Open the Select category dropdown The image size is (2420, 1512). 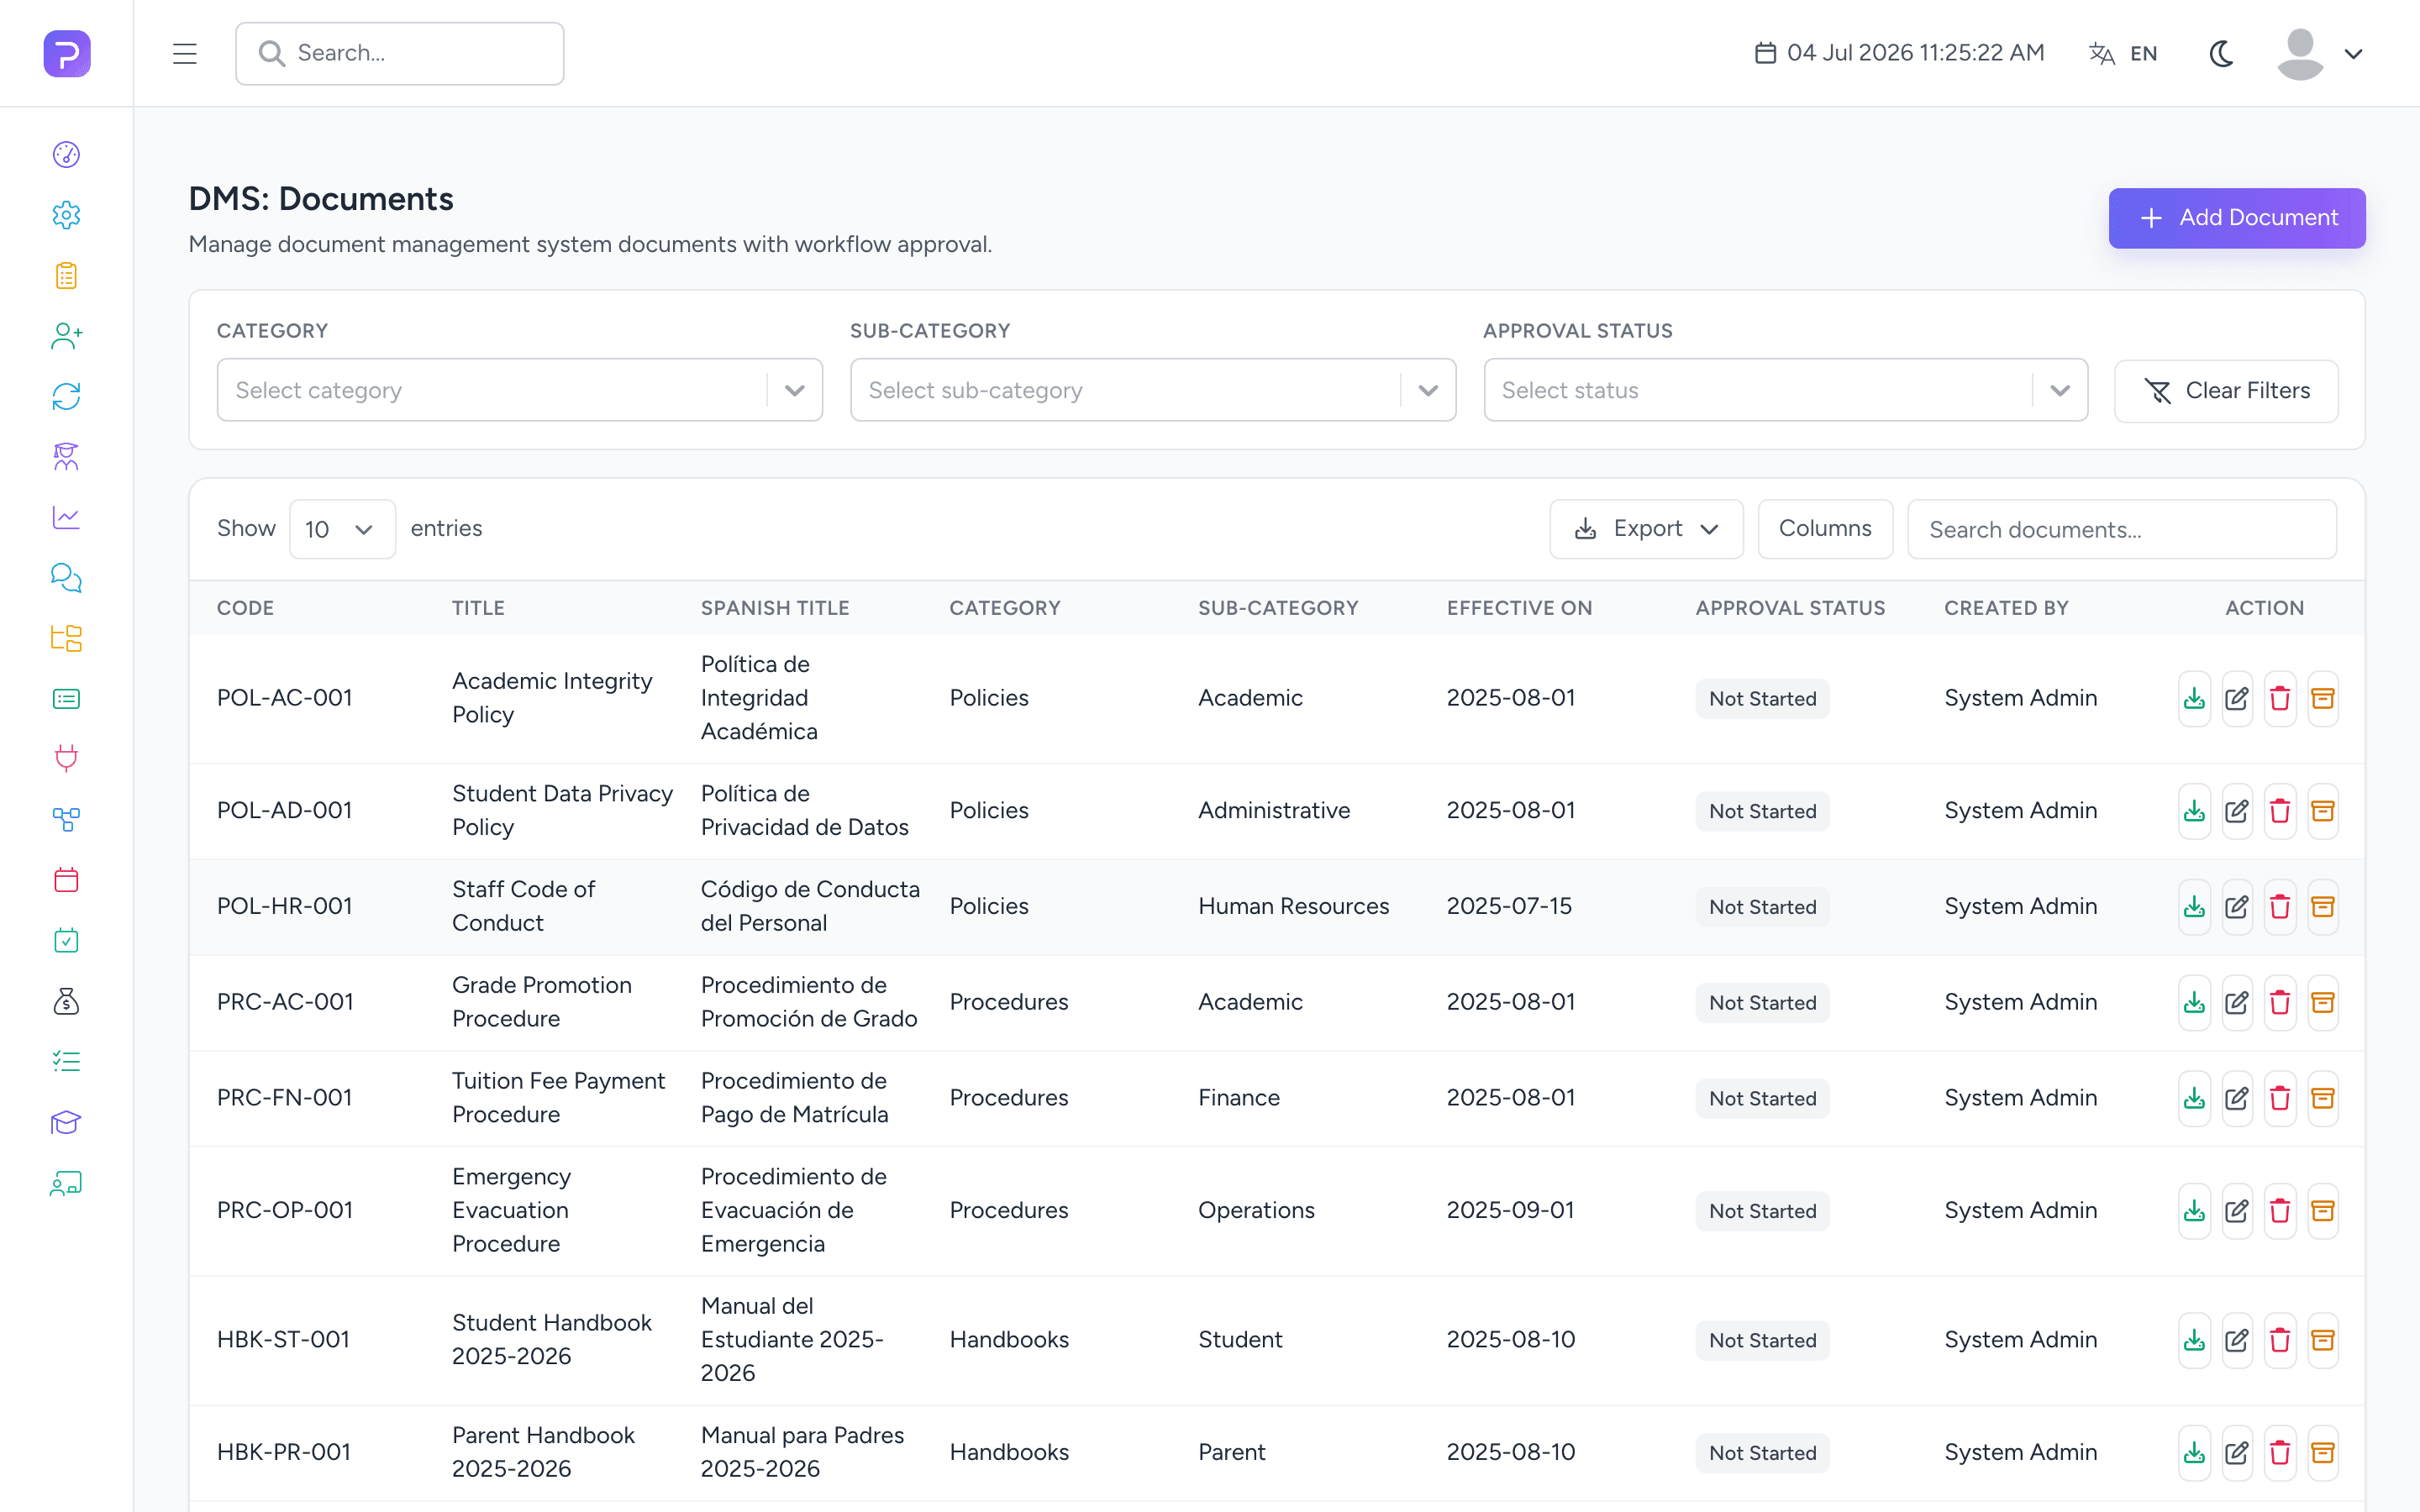[519, 390]
